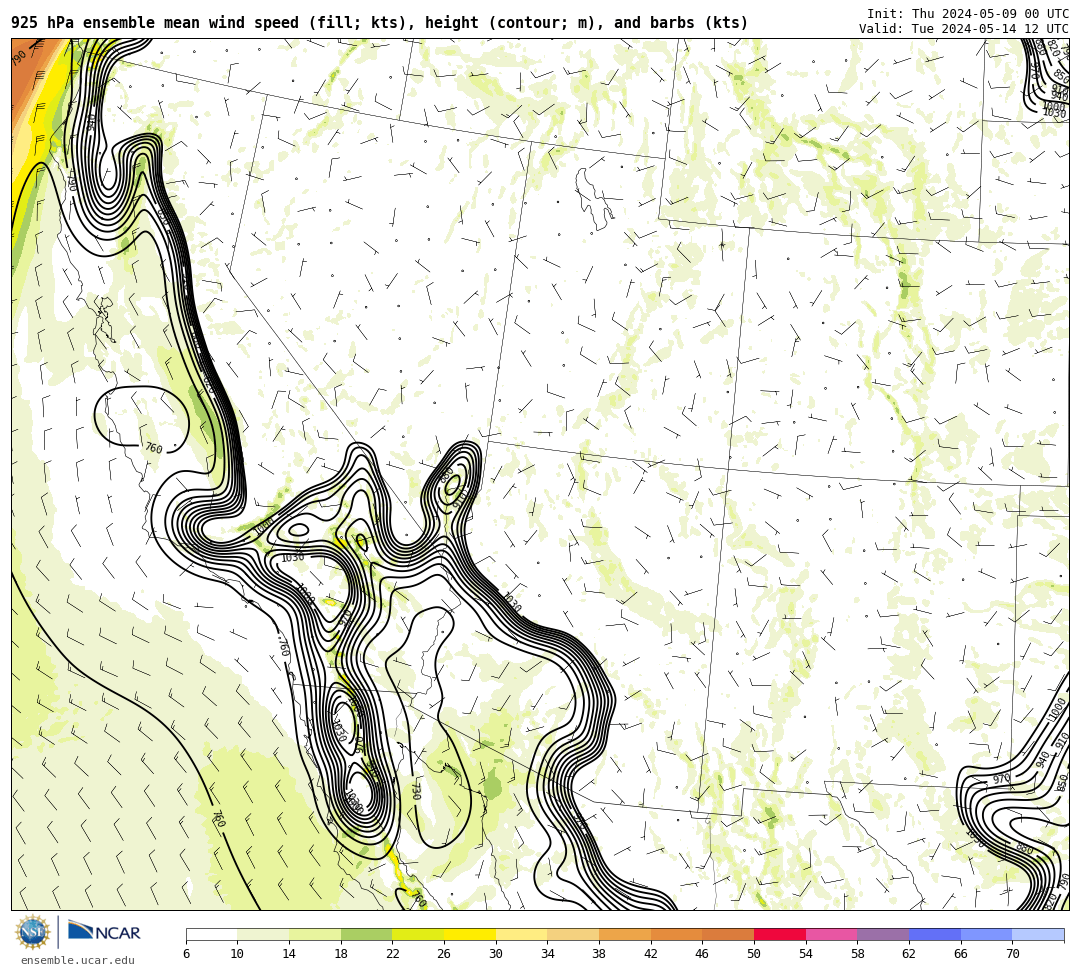Click the colorbar tick label '42'

coord(651,954)
